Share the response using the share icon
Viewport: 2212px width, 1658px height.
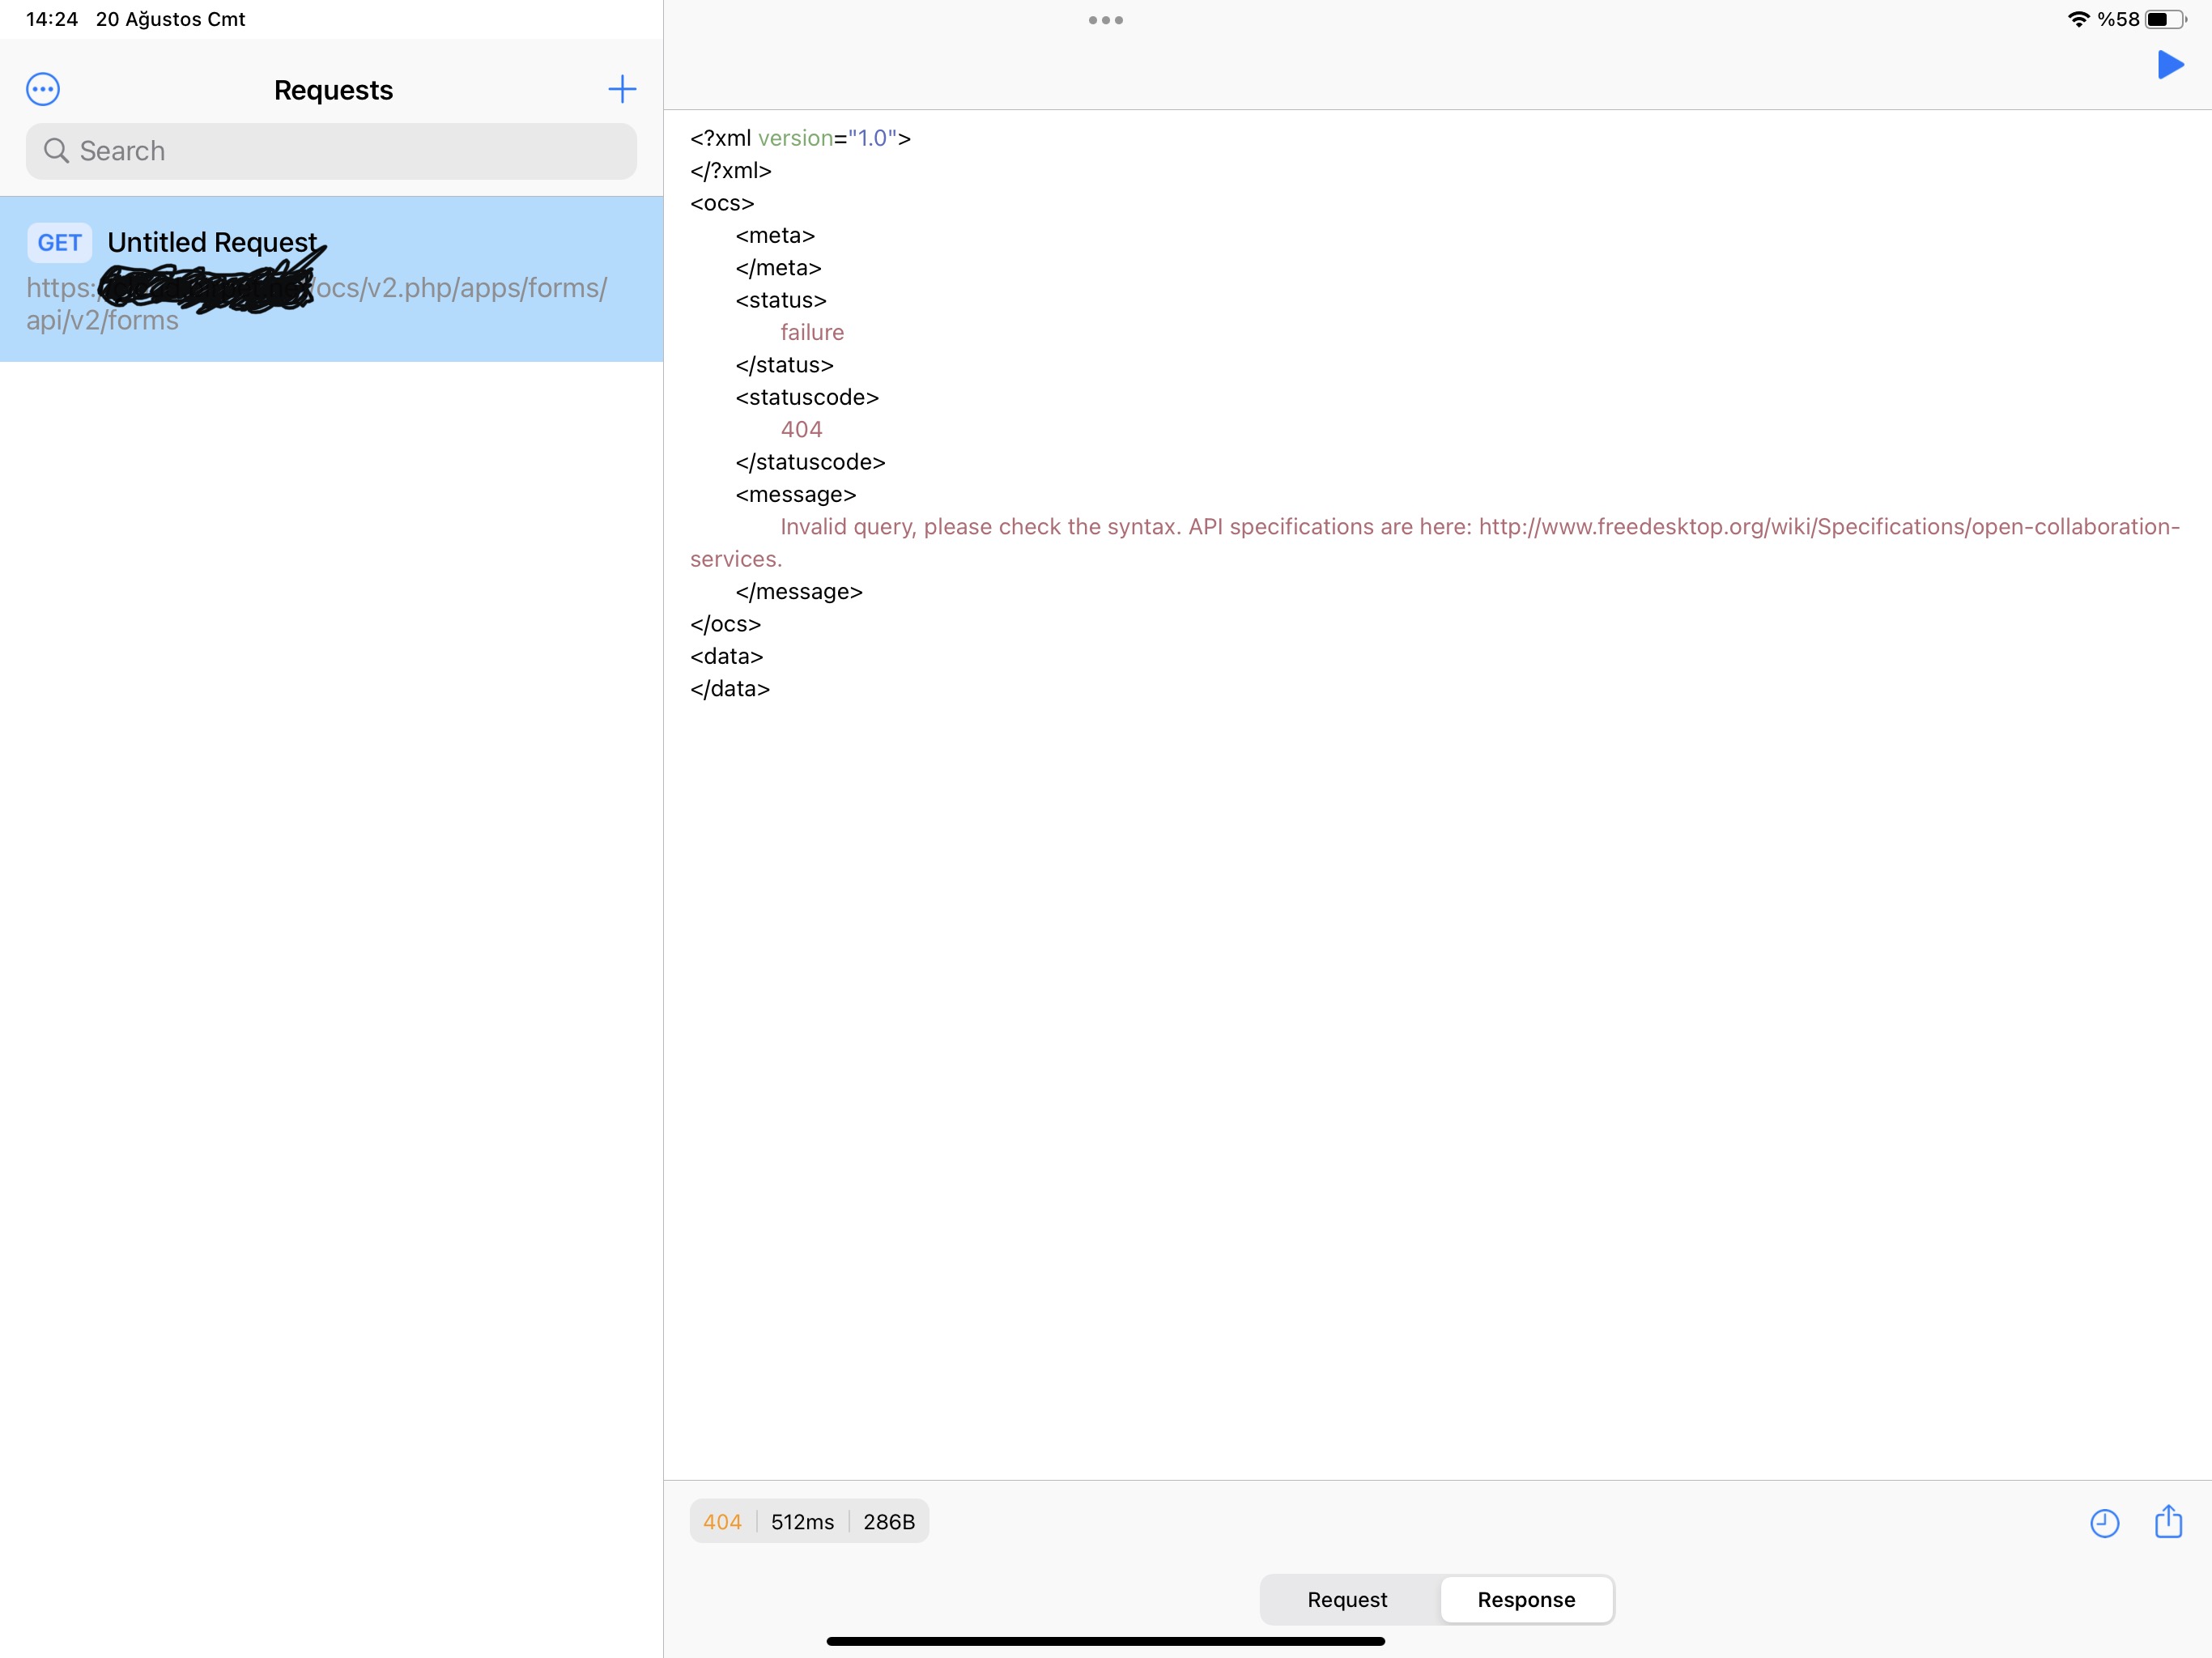[2168, 1522]
